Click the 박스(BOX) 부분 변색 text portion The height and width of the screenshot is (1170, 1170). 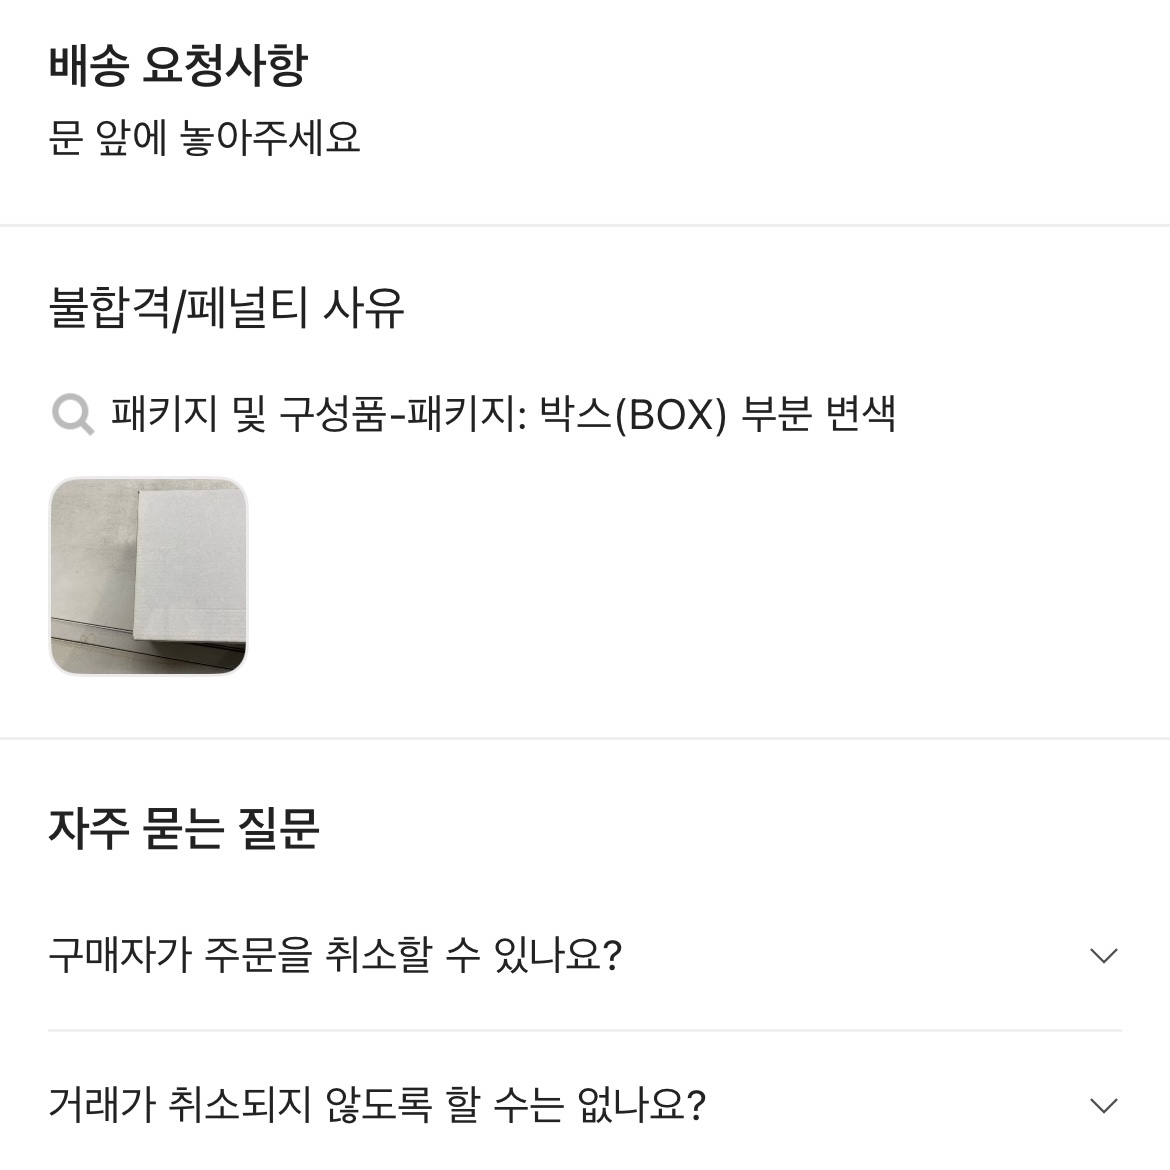click(716, 413)
